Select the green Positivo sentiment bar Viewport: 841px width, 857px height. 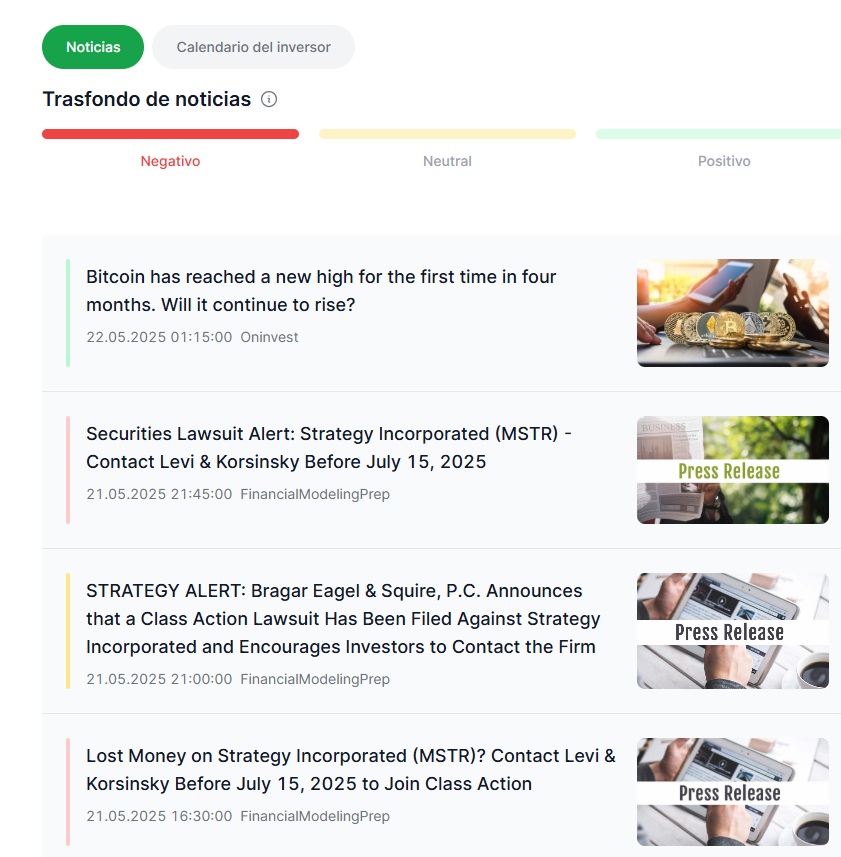tap(719, 134)
